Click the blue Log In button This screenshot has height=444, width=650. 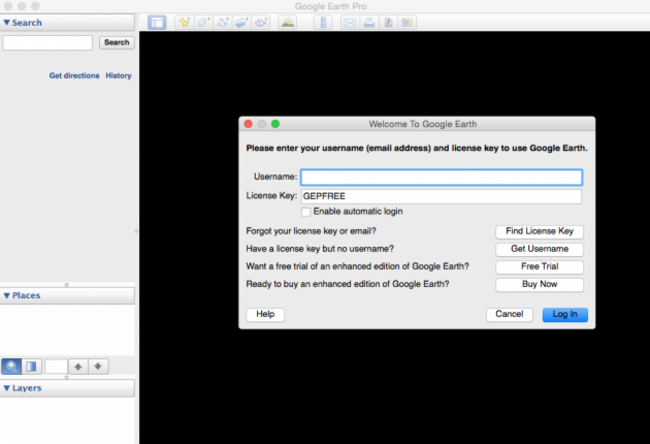565,314
